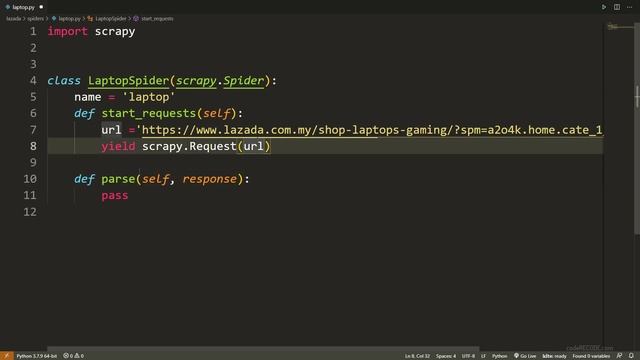This screenshot has width=640, height=360.
Task: Click the 'url' variable on line 7
Action: tap(111, 130)
